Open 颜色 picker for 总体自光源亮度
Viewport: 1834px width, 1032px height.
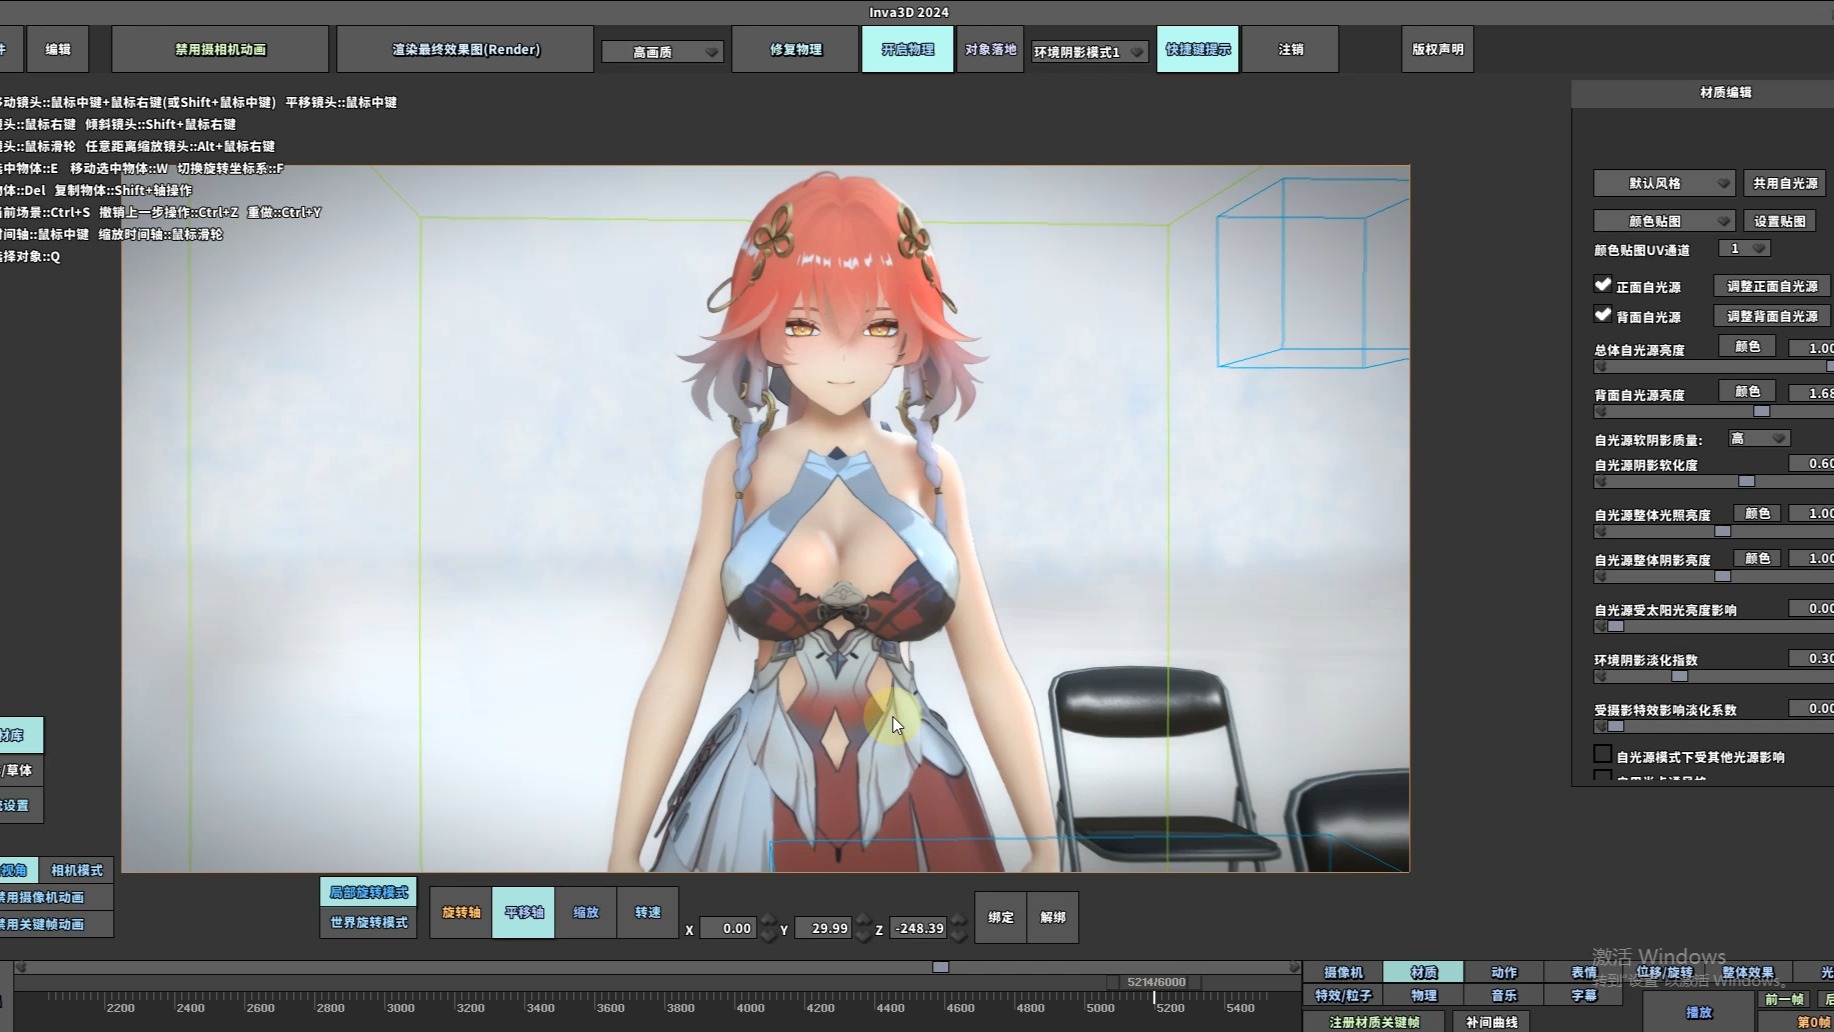[1747, 346]
